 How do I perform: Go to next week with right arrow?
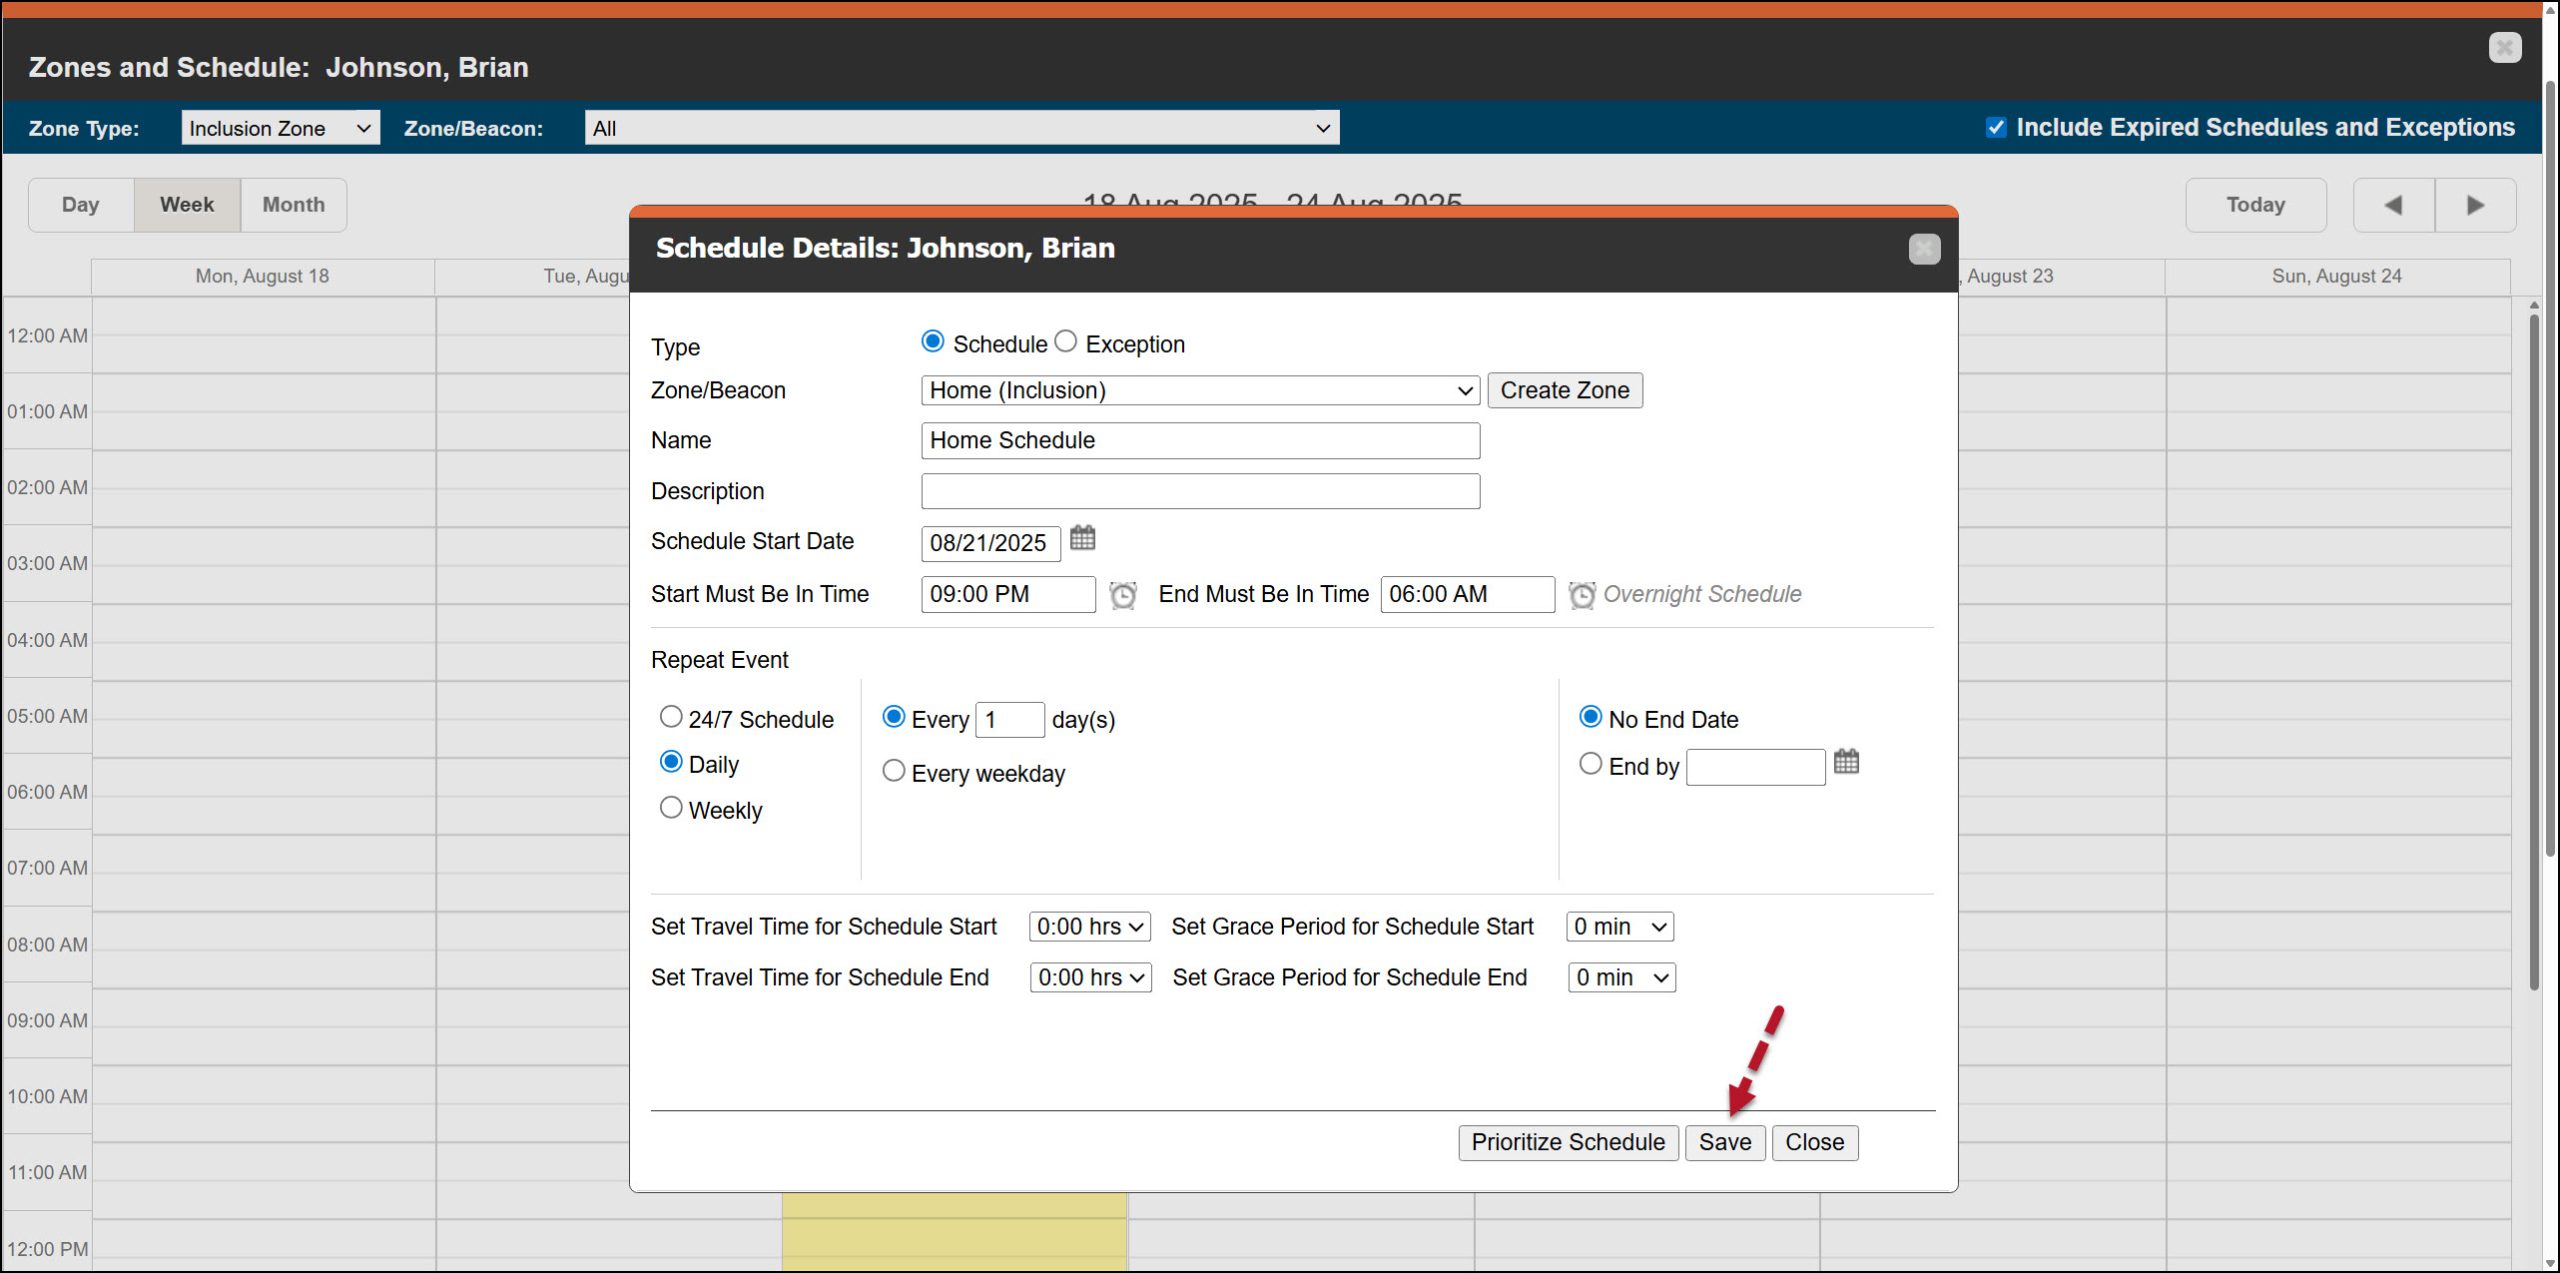point(2475,205)
